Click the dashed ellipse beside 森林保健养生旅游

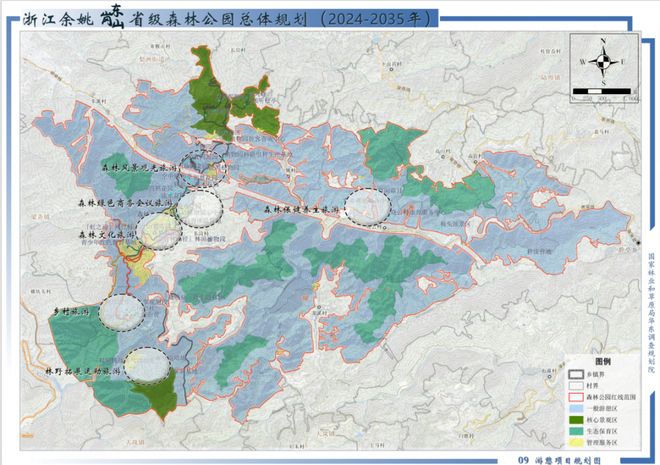coord(368,207)
